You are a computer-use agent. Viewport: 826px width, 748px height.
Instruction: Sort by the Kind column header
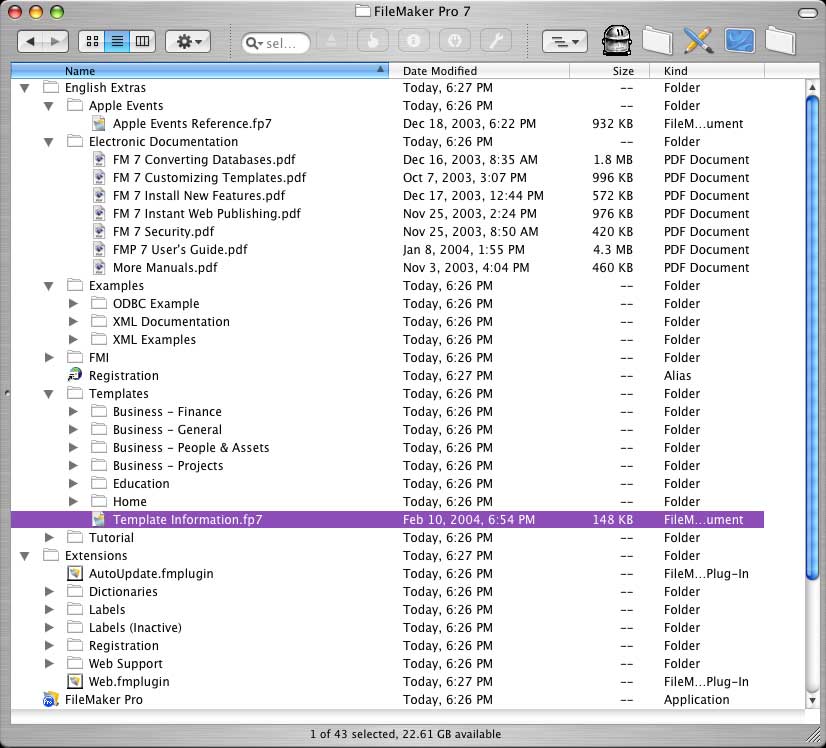tap(706, 71)
